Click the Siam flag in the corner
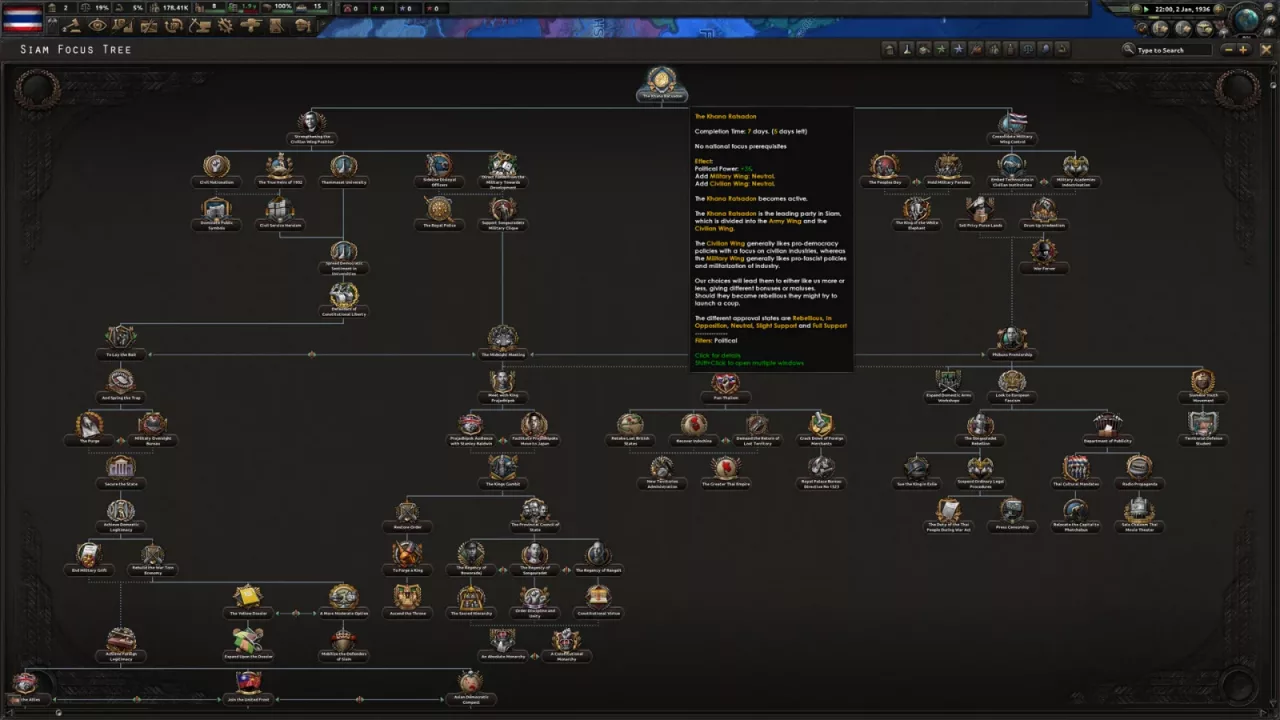Image resolution: width=1280 pixels, height=720 pixels. (x=22, y=17)
